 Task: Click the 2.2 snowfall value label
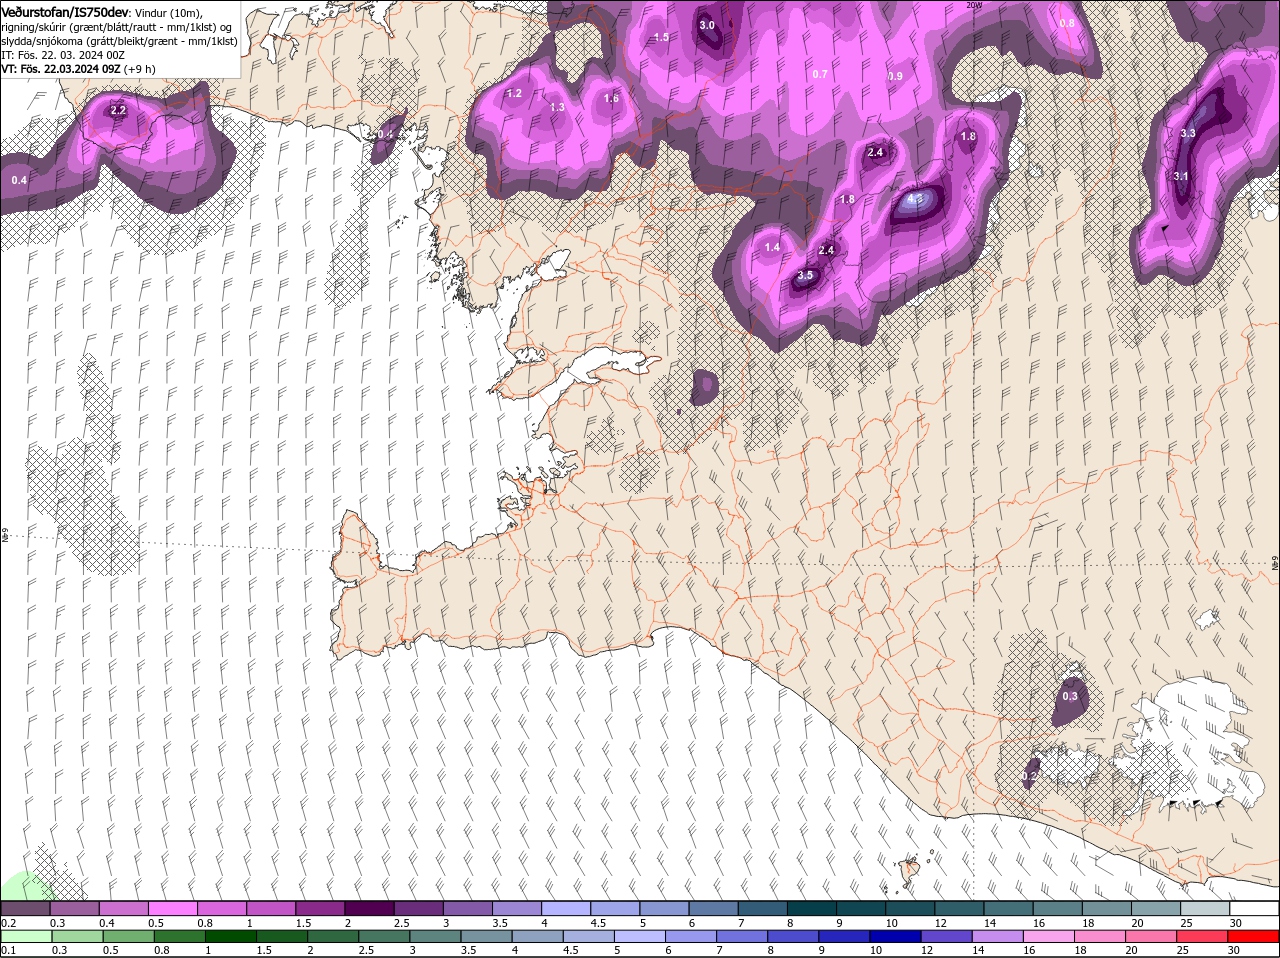point(118,110)
